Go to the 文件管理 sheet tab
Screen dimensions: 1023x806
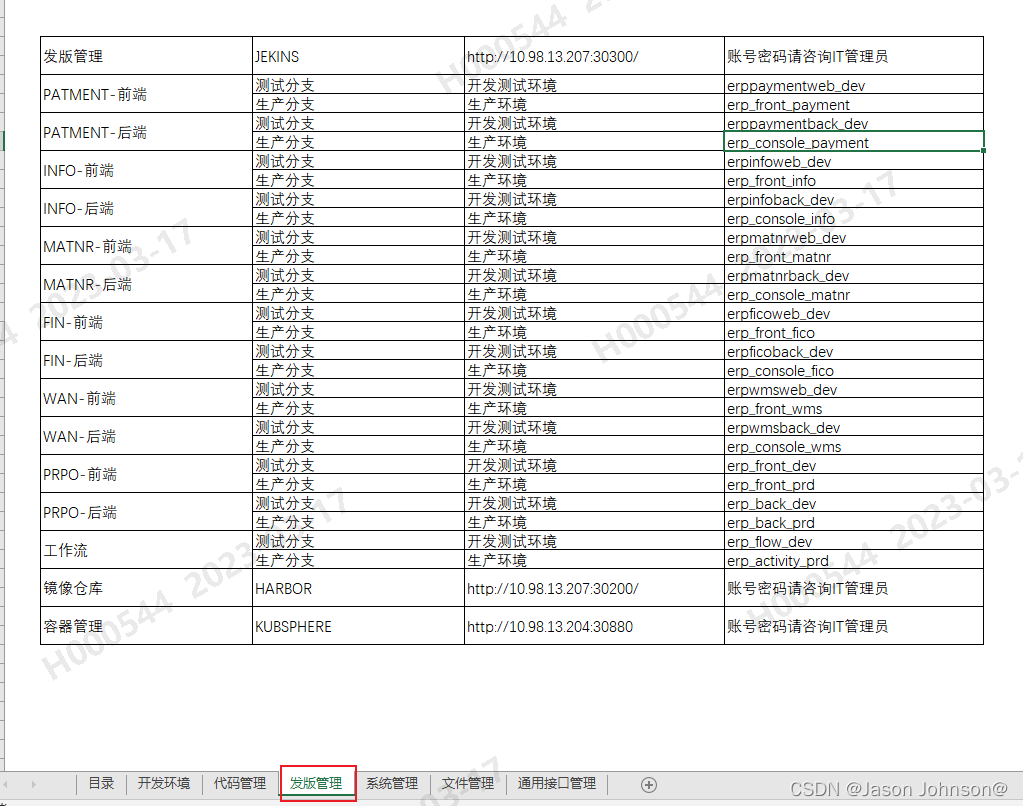(468, 783)
